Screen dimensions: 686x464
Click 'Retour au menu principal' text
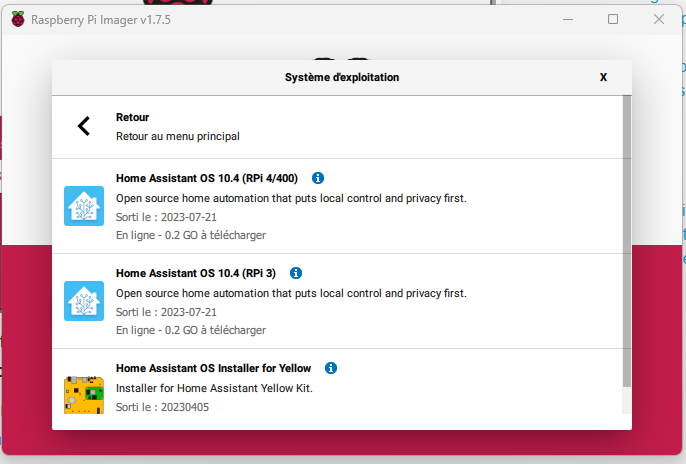pyautogui.click(x=178, y=136)
